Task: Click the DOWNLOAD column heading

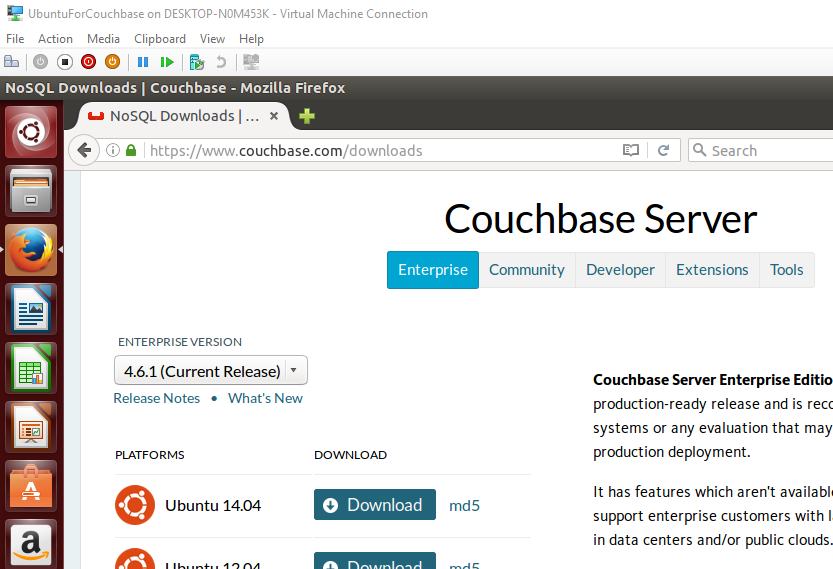Action: pos(351,455)
